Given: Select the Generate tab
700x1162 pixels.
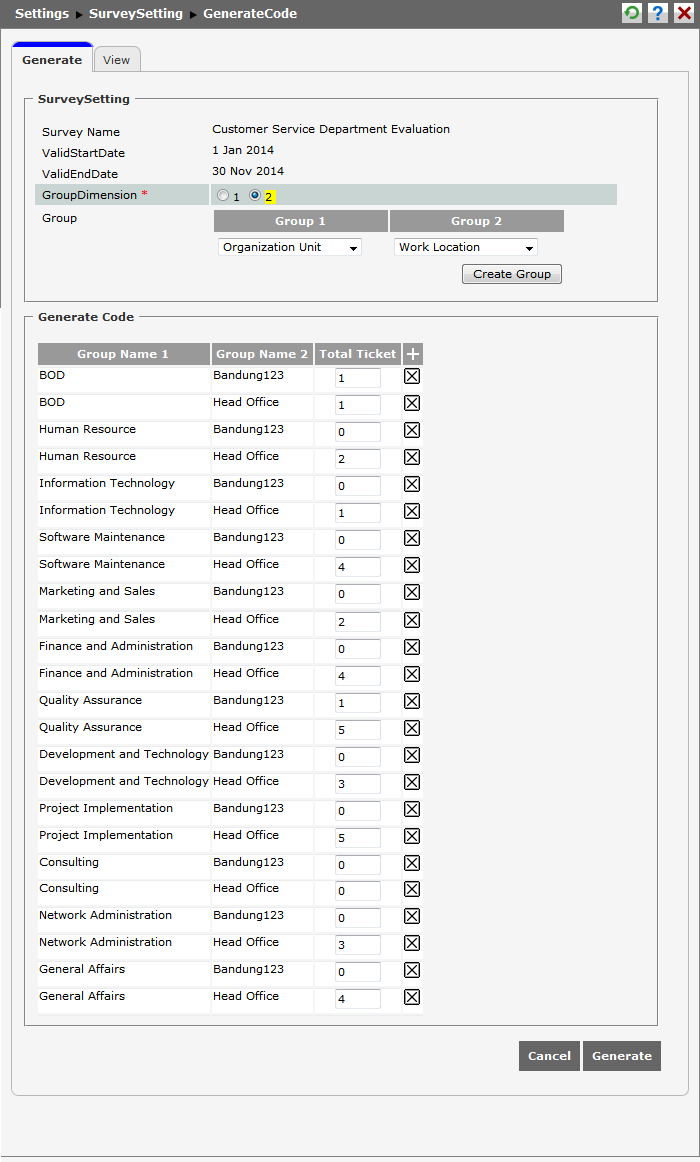Looking at the screenshot, I should click(x=52, y=60).
